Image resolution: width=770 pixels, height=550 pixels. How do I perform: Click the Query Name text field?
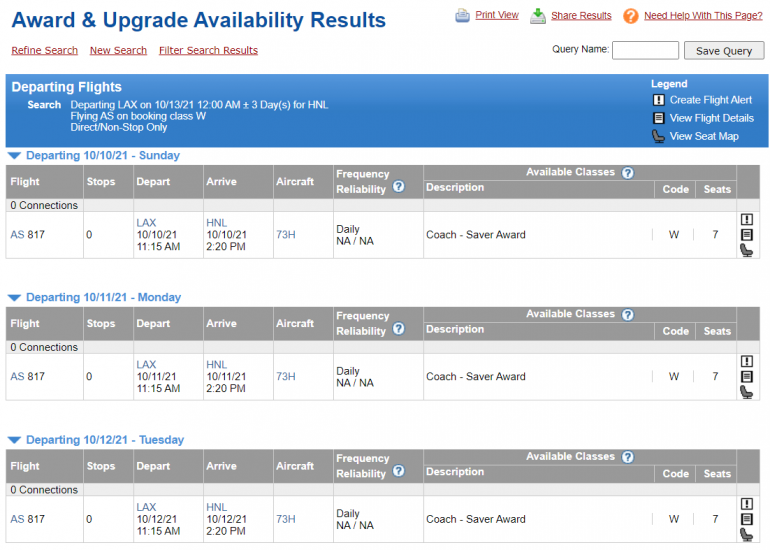pyautogui.click(x=645, y=50)
